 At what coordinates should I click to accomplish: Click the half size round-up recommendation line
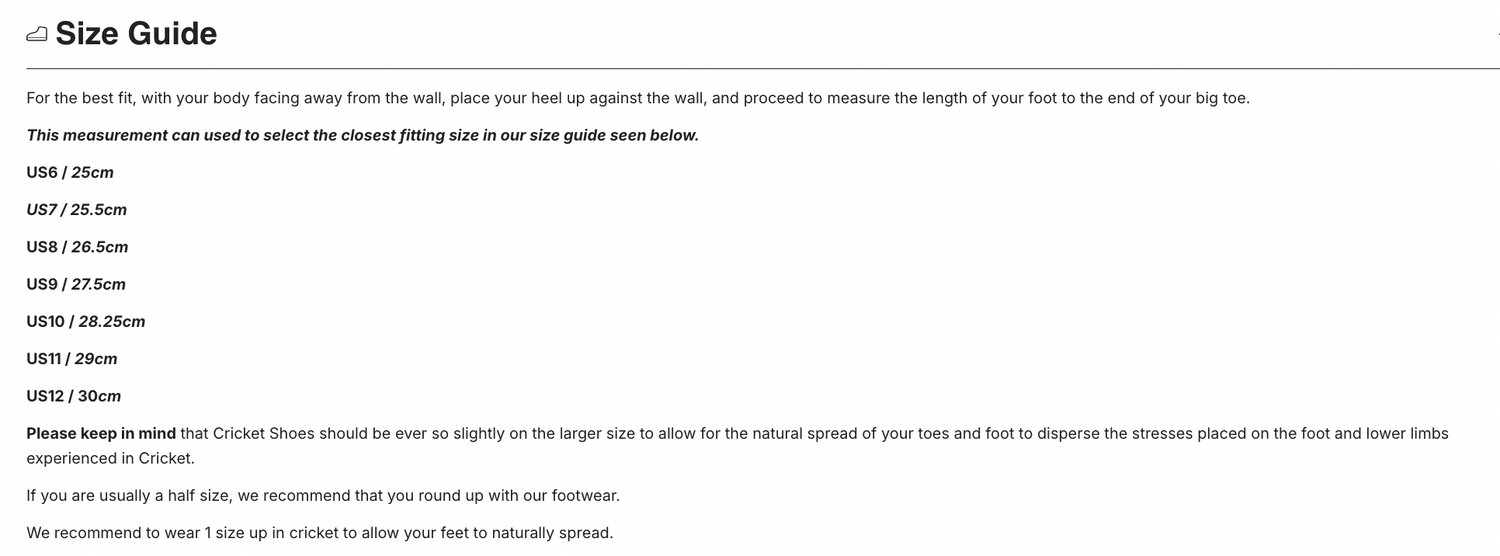[x=323, y=495]
